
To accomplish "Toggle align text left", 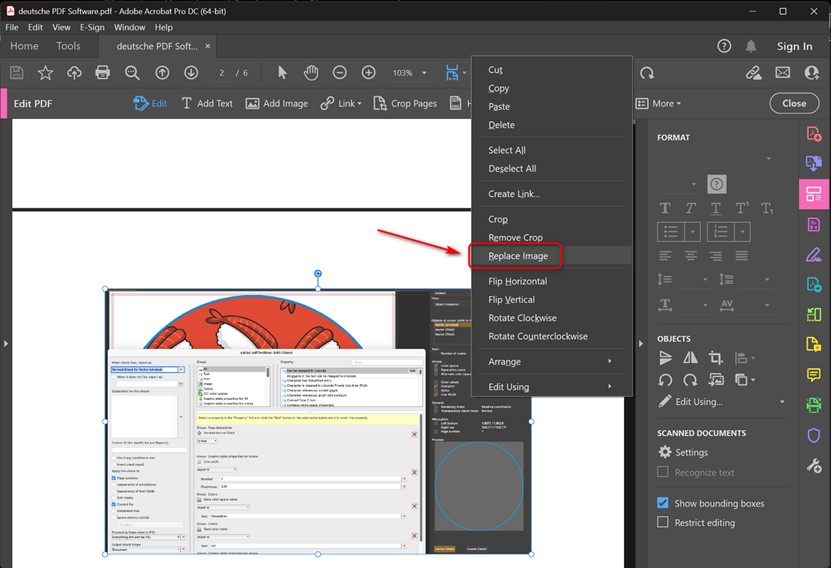I will [x=665, y=256].
